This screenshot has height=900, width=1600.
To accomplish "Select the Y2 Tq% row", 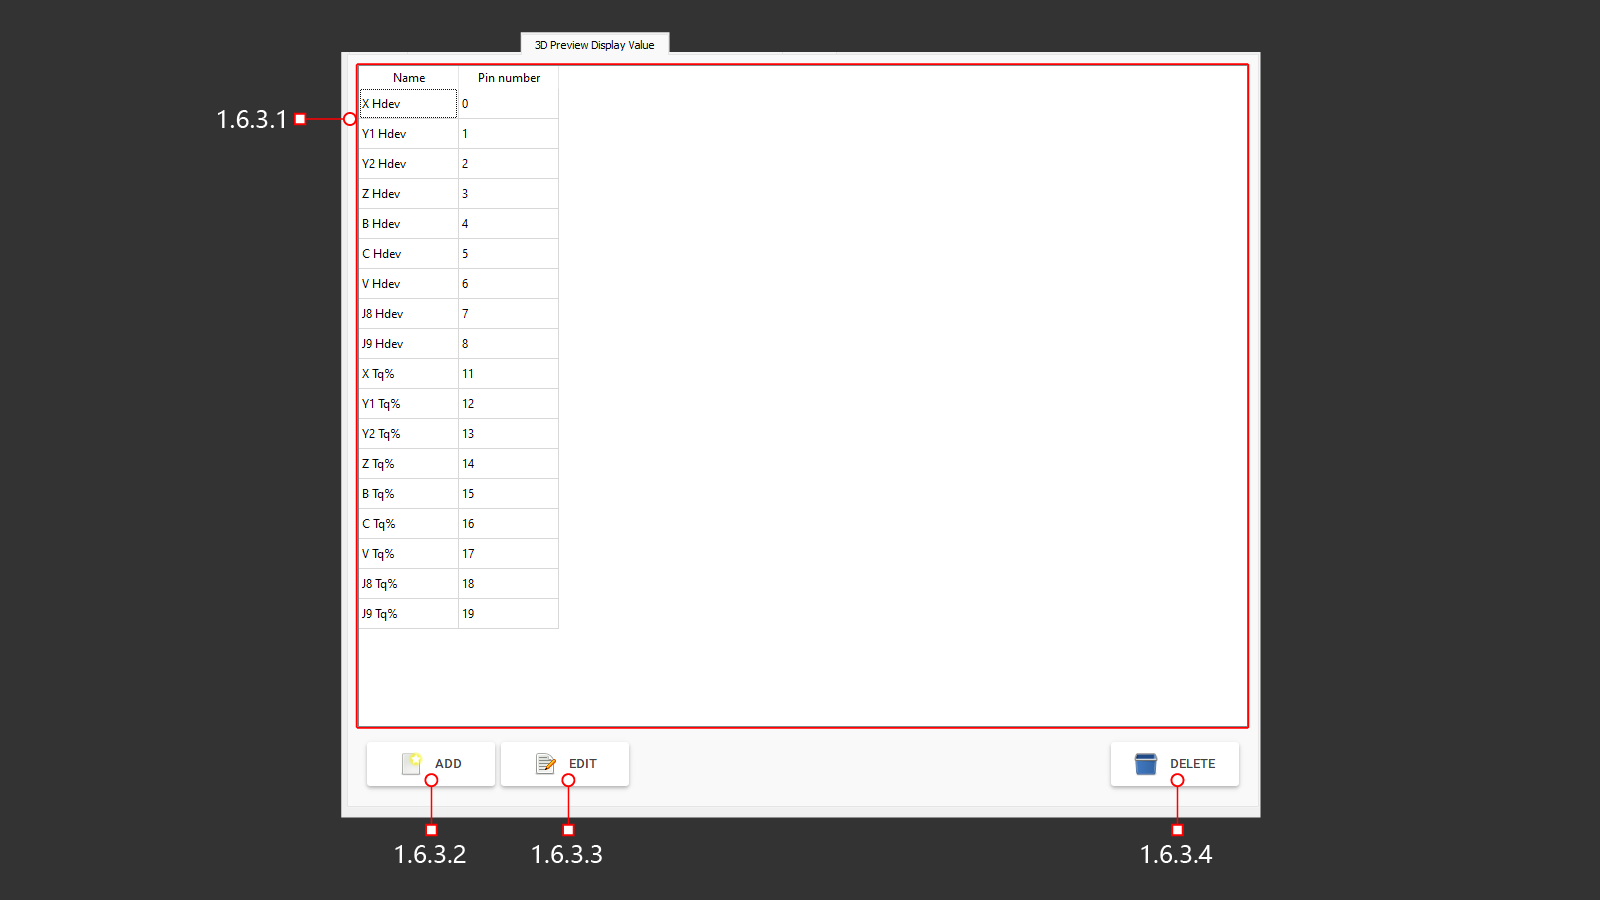I will pos(407,433).
